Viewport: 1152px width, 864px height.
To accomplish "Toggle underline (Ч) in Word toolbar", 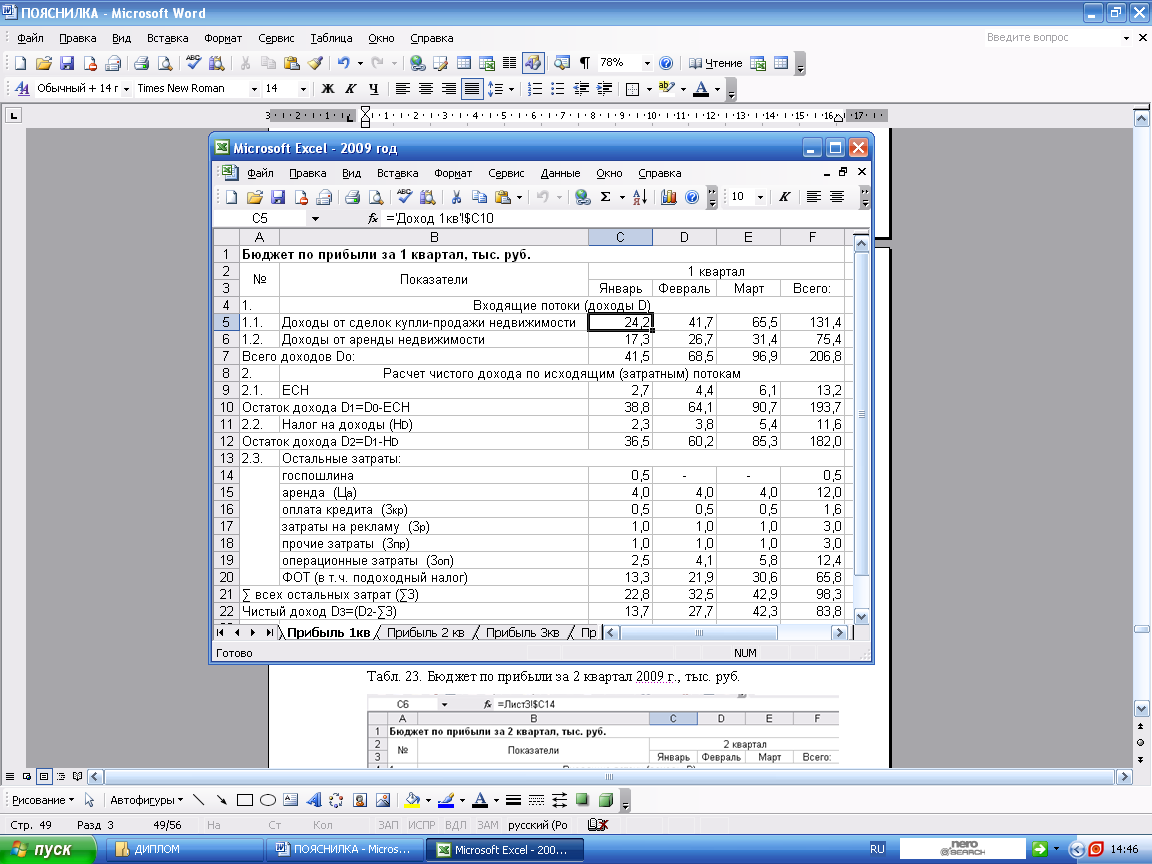I will point(373,88).
